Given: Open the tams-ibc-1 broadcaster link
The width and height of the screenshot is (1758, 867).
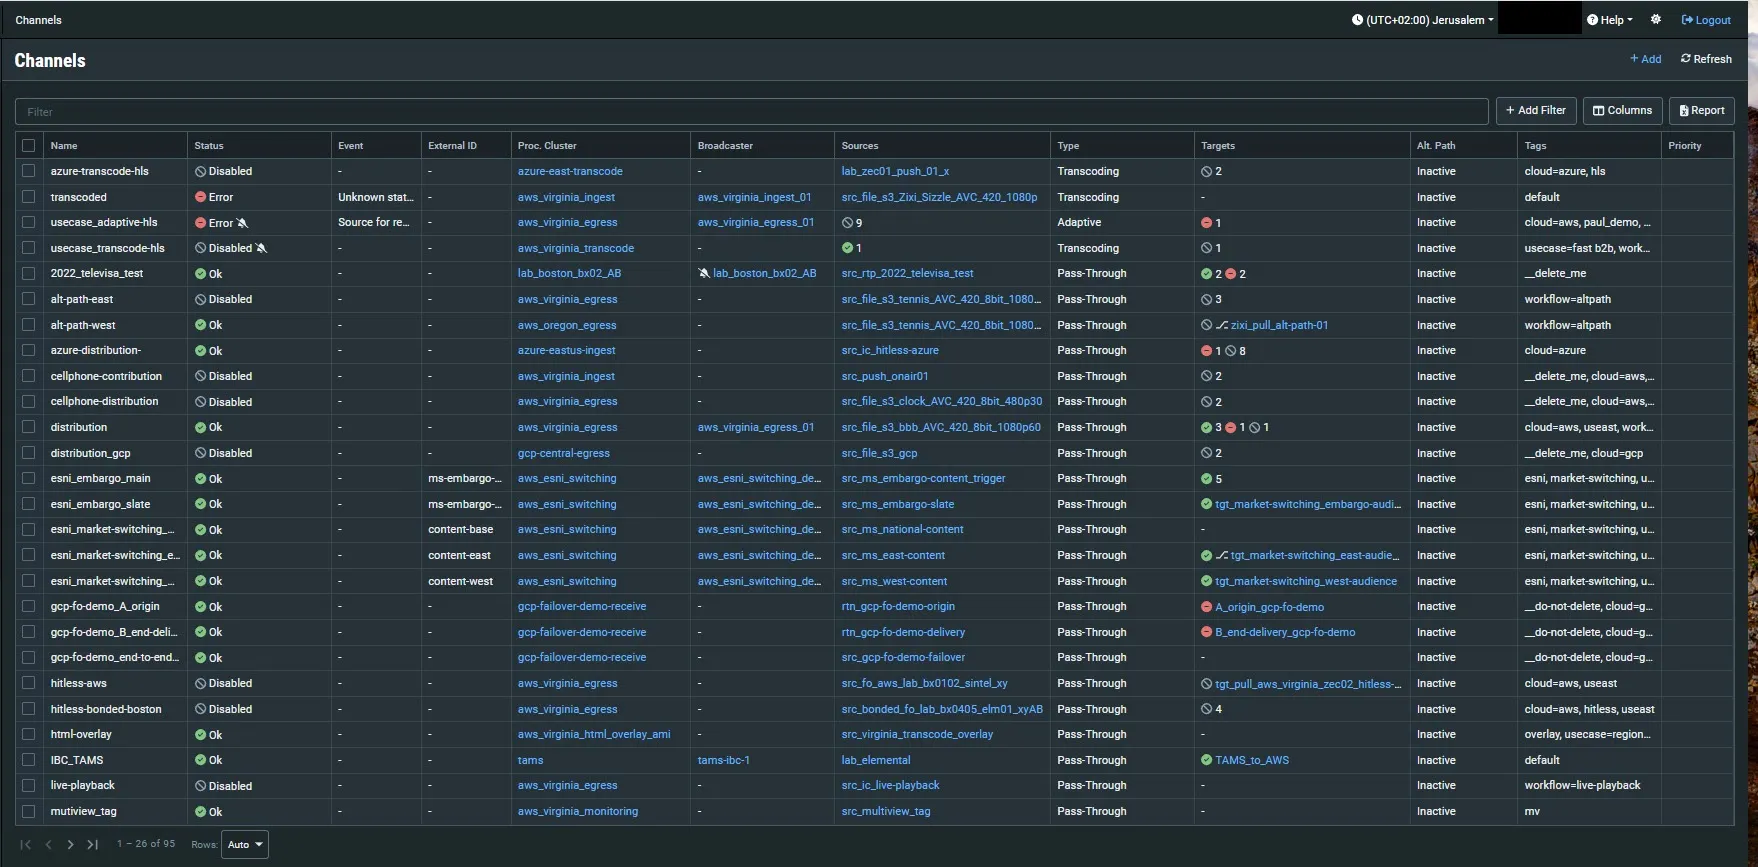Looking at the screenshot, I should click(x=724, y=760).
